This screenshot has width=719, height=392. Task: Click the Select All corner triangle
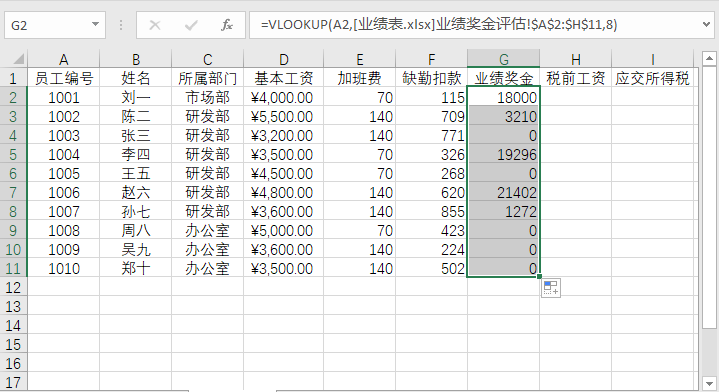tap(18, 59)
